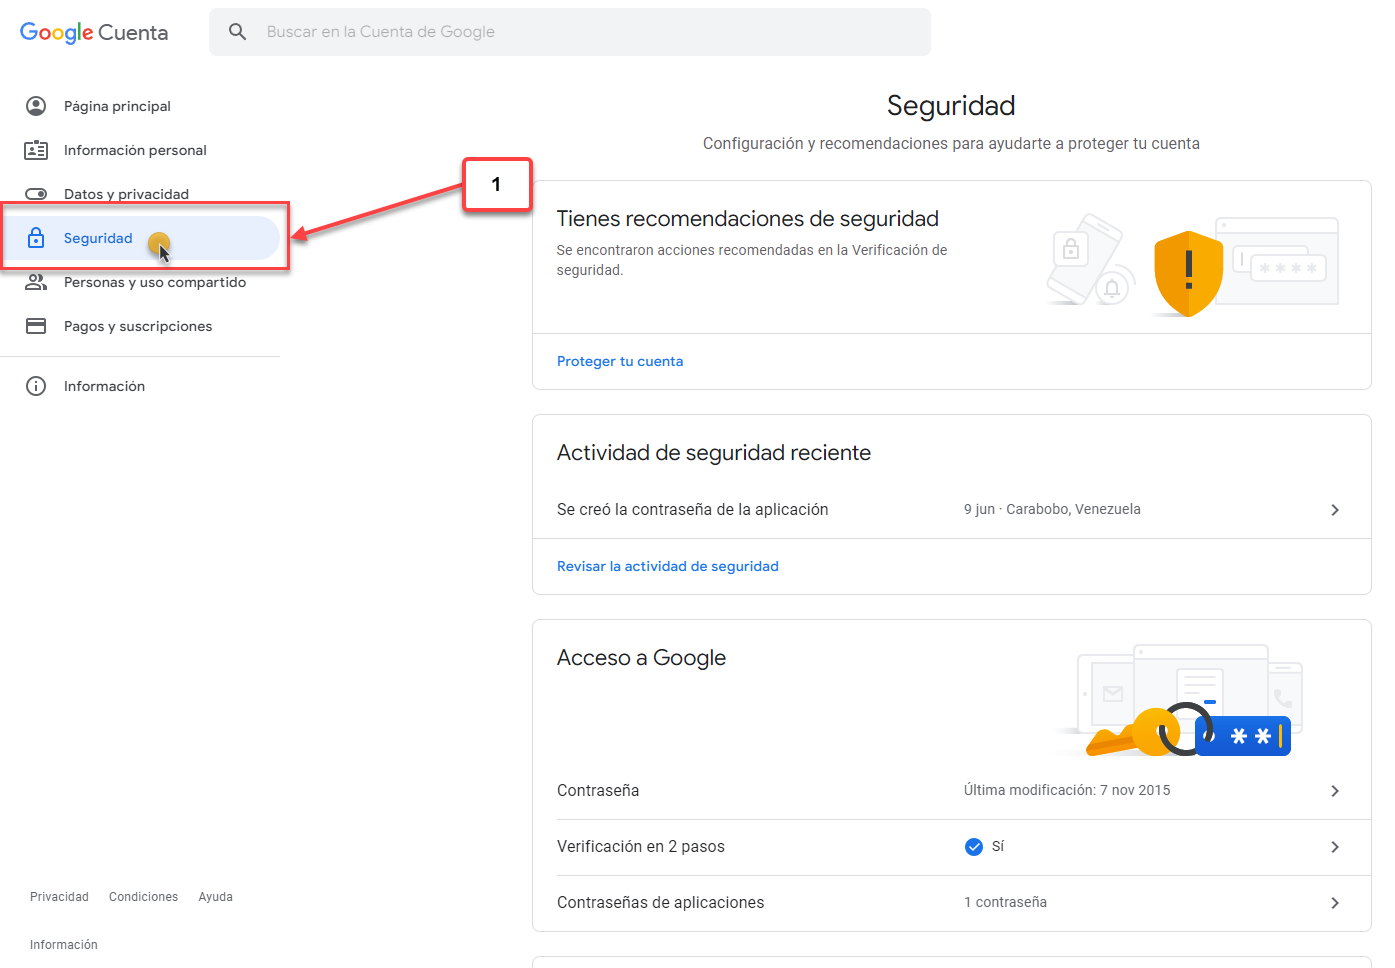Image resolution: width=1395 pixels, height=968 pixels.
Task: Click the Buscar en la Cuenta search field
Action: pyautogui.click(x=580, y=32)
